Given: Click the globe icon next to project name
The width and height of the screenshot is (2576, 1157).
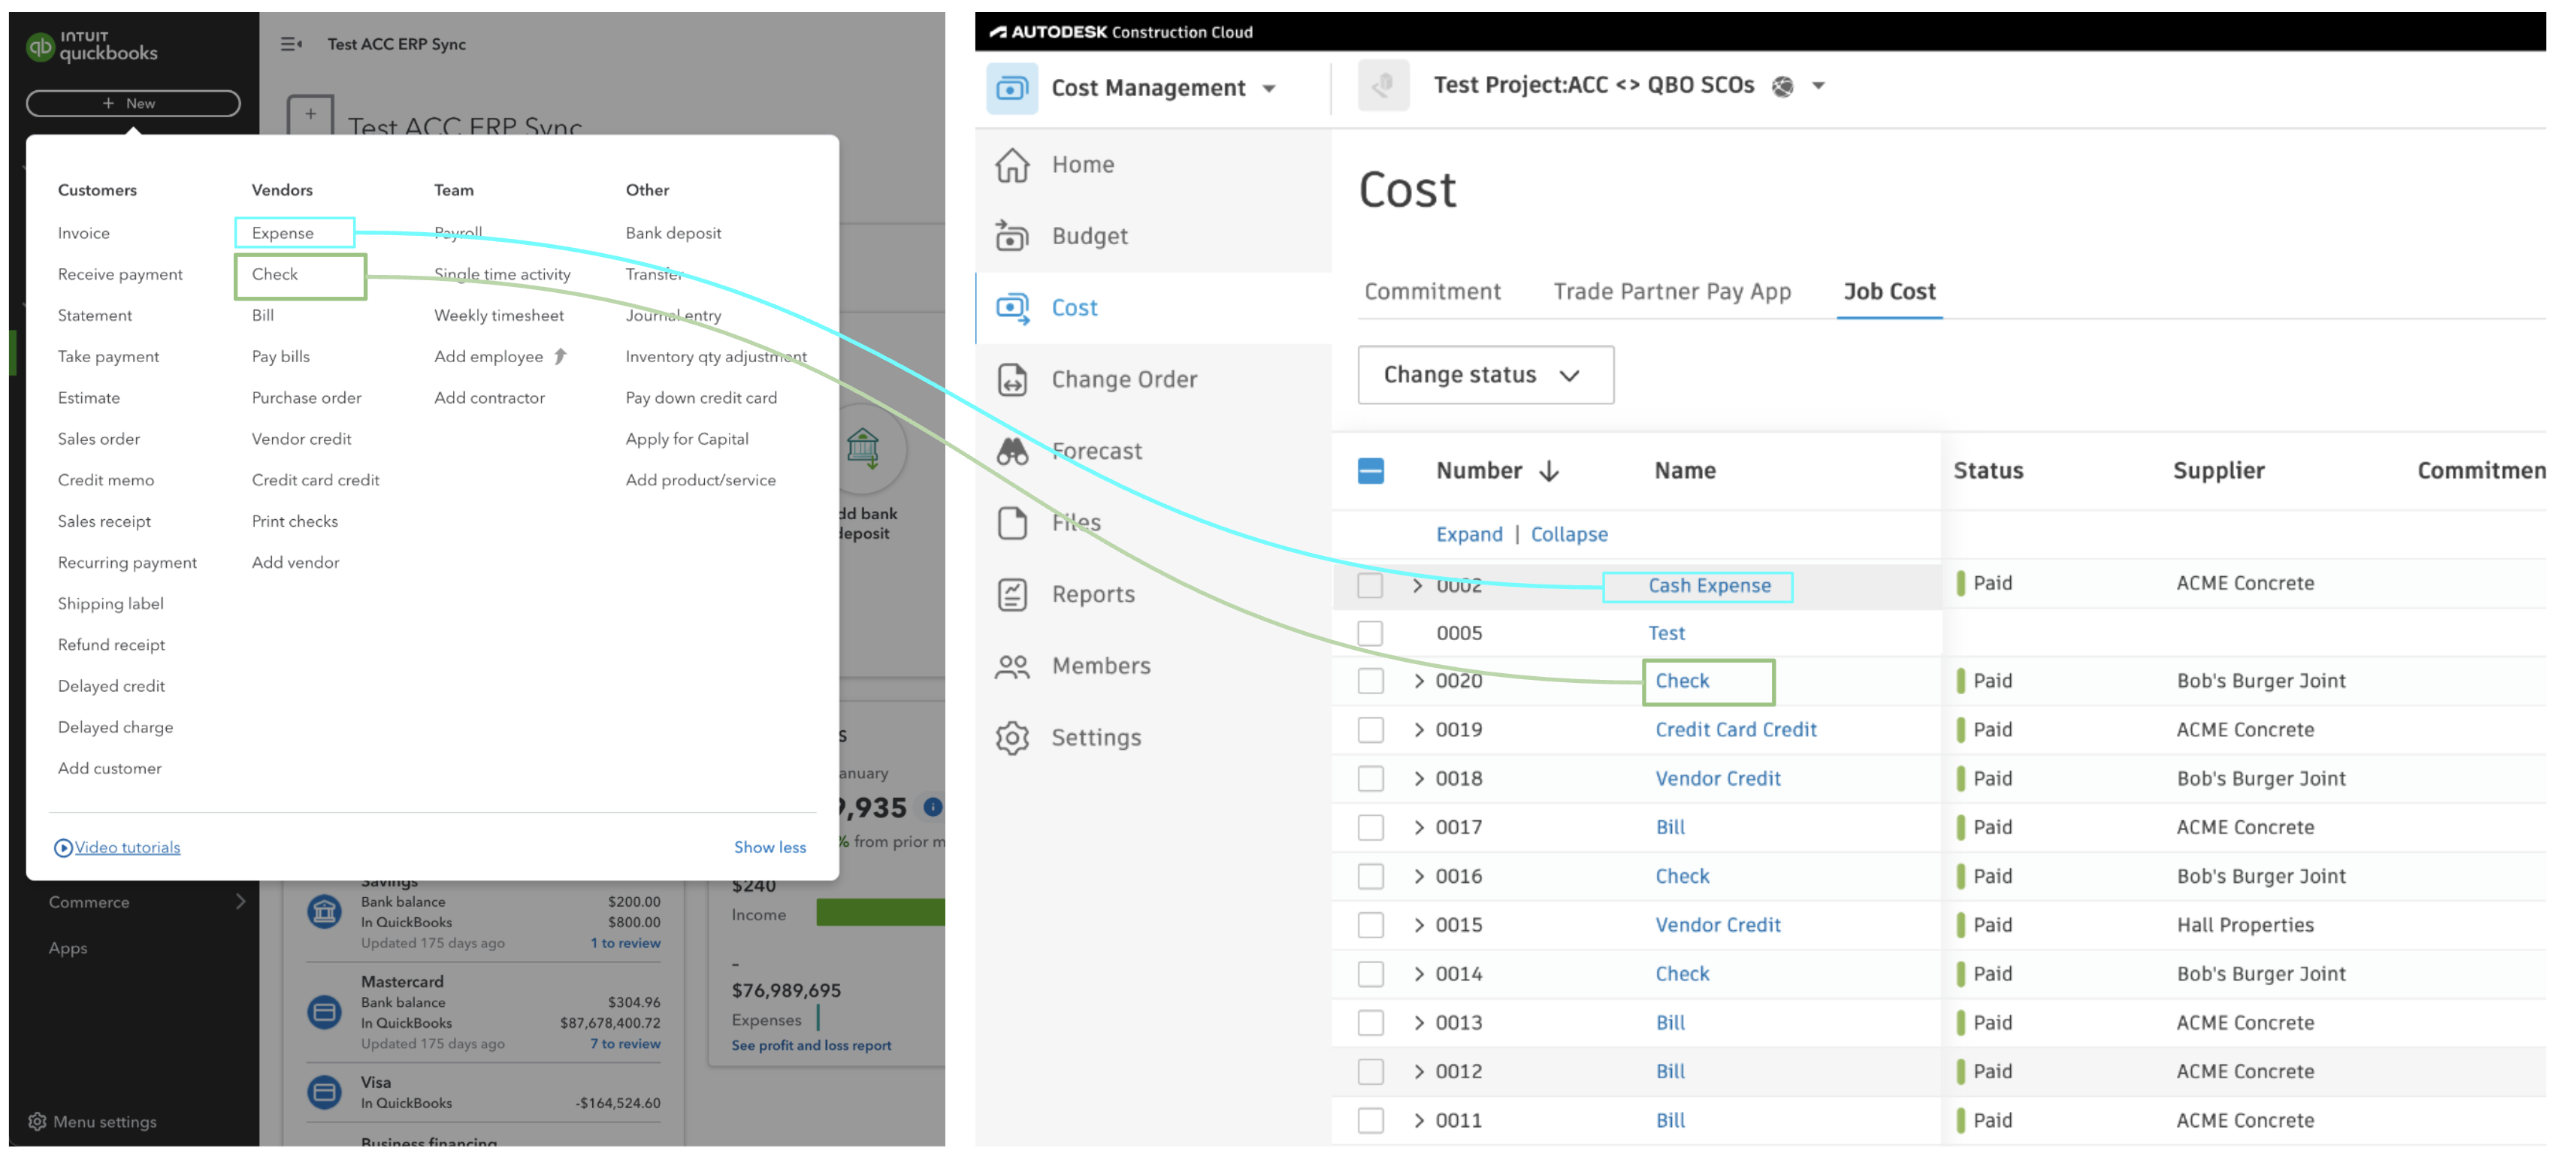Looking at the screenshot, I should click(1782, 87).
